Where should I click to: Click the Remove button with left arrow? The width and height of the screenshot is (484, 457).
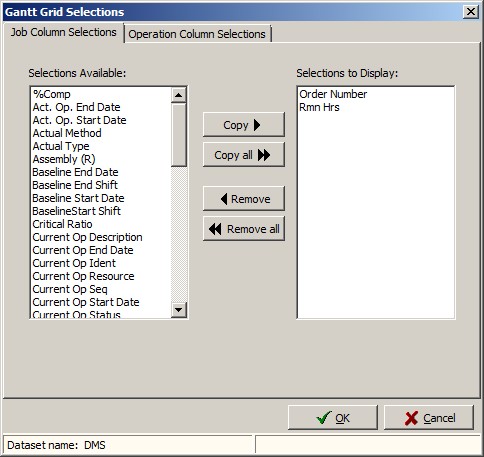(x=244, y=199)
